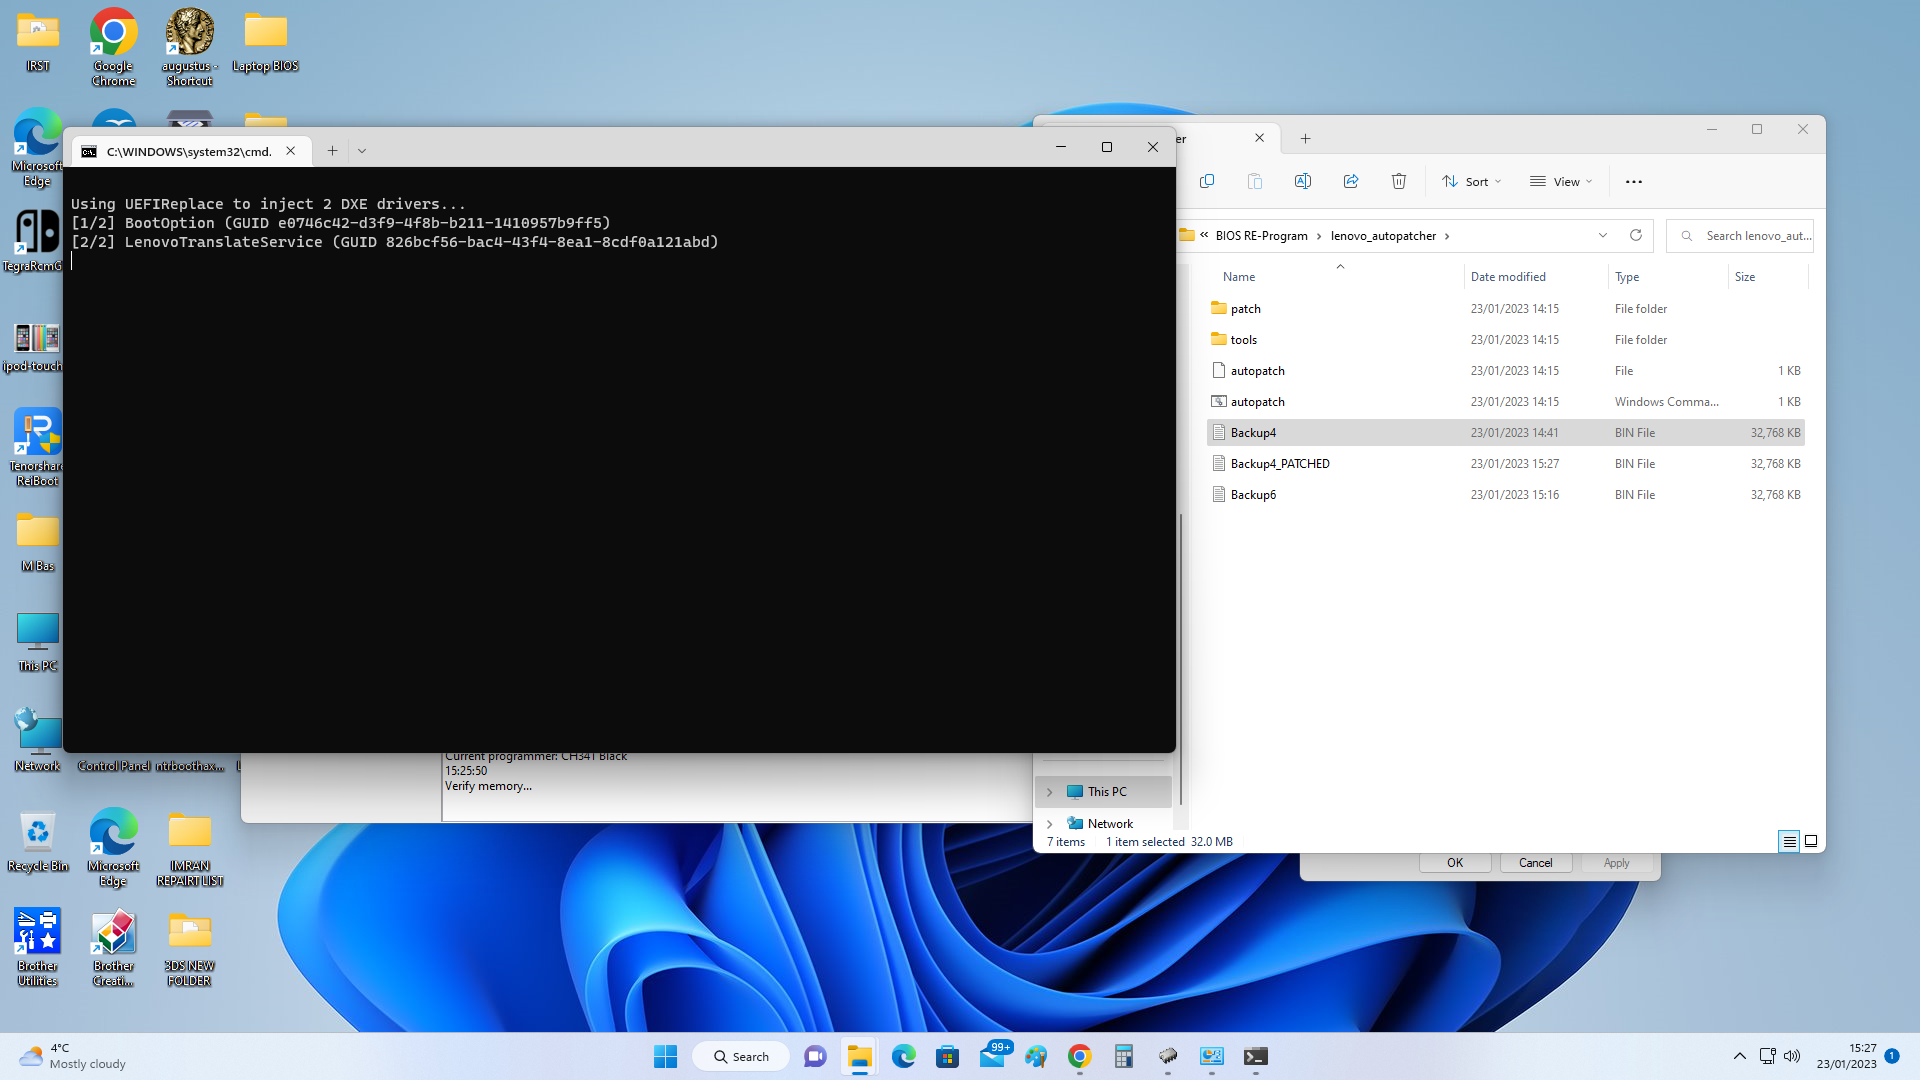Click the Cancel button in dialog
Image resolution: width=1920 pixels, height=1080 pixels.
click(x=1535, y=863)
